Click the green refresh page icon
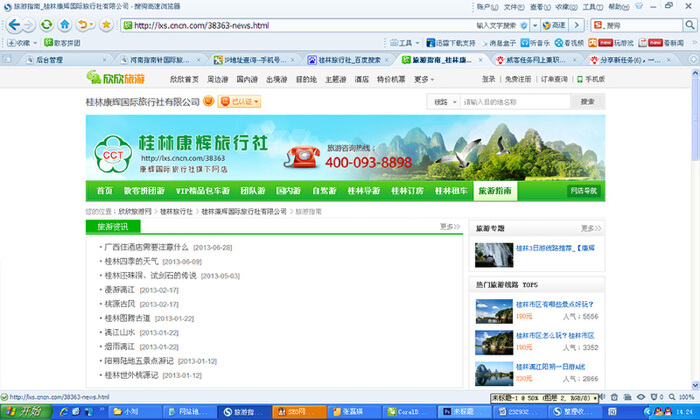 46,25
